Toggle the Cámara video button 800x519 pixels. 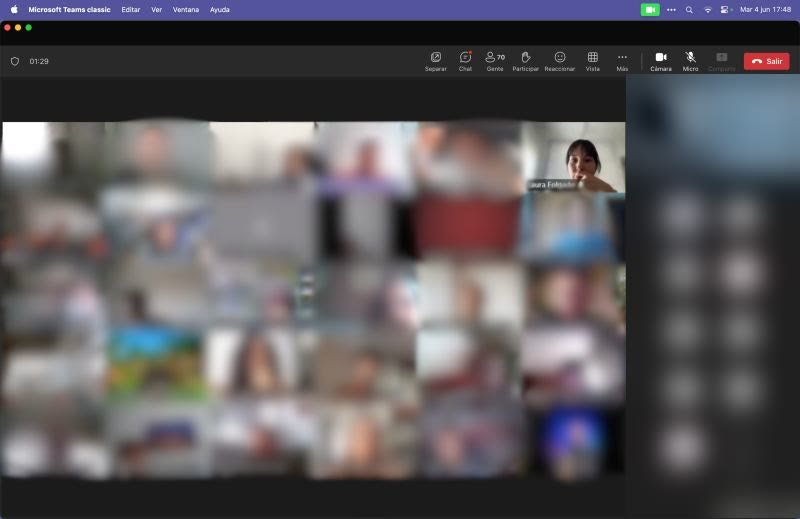pyautogui.click(x=661, y=61)
